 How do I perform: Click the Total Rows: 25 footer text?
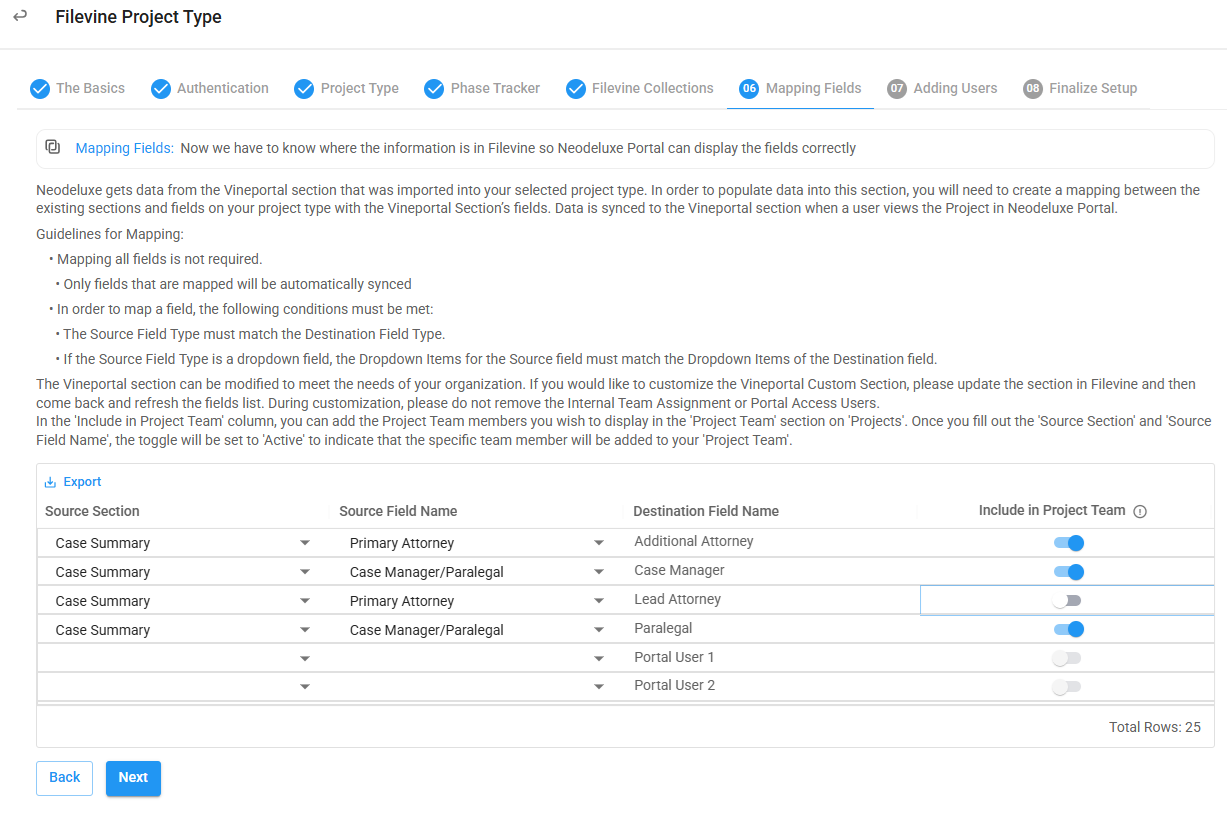[1154, 727]
